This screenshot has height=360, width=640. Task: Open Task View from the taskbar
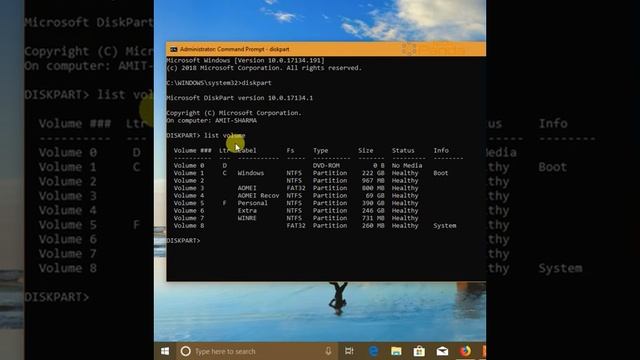(x=349, y=351)
